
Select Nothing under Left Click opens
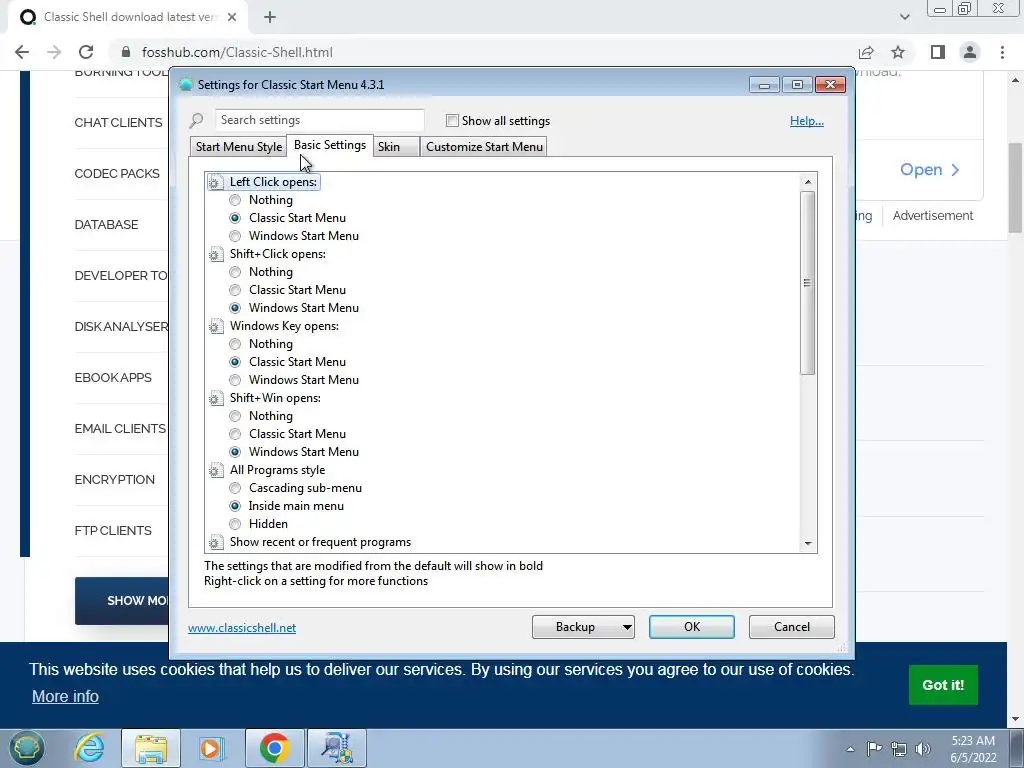coord(235,200)
